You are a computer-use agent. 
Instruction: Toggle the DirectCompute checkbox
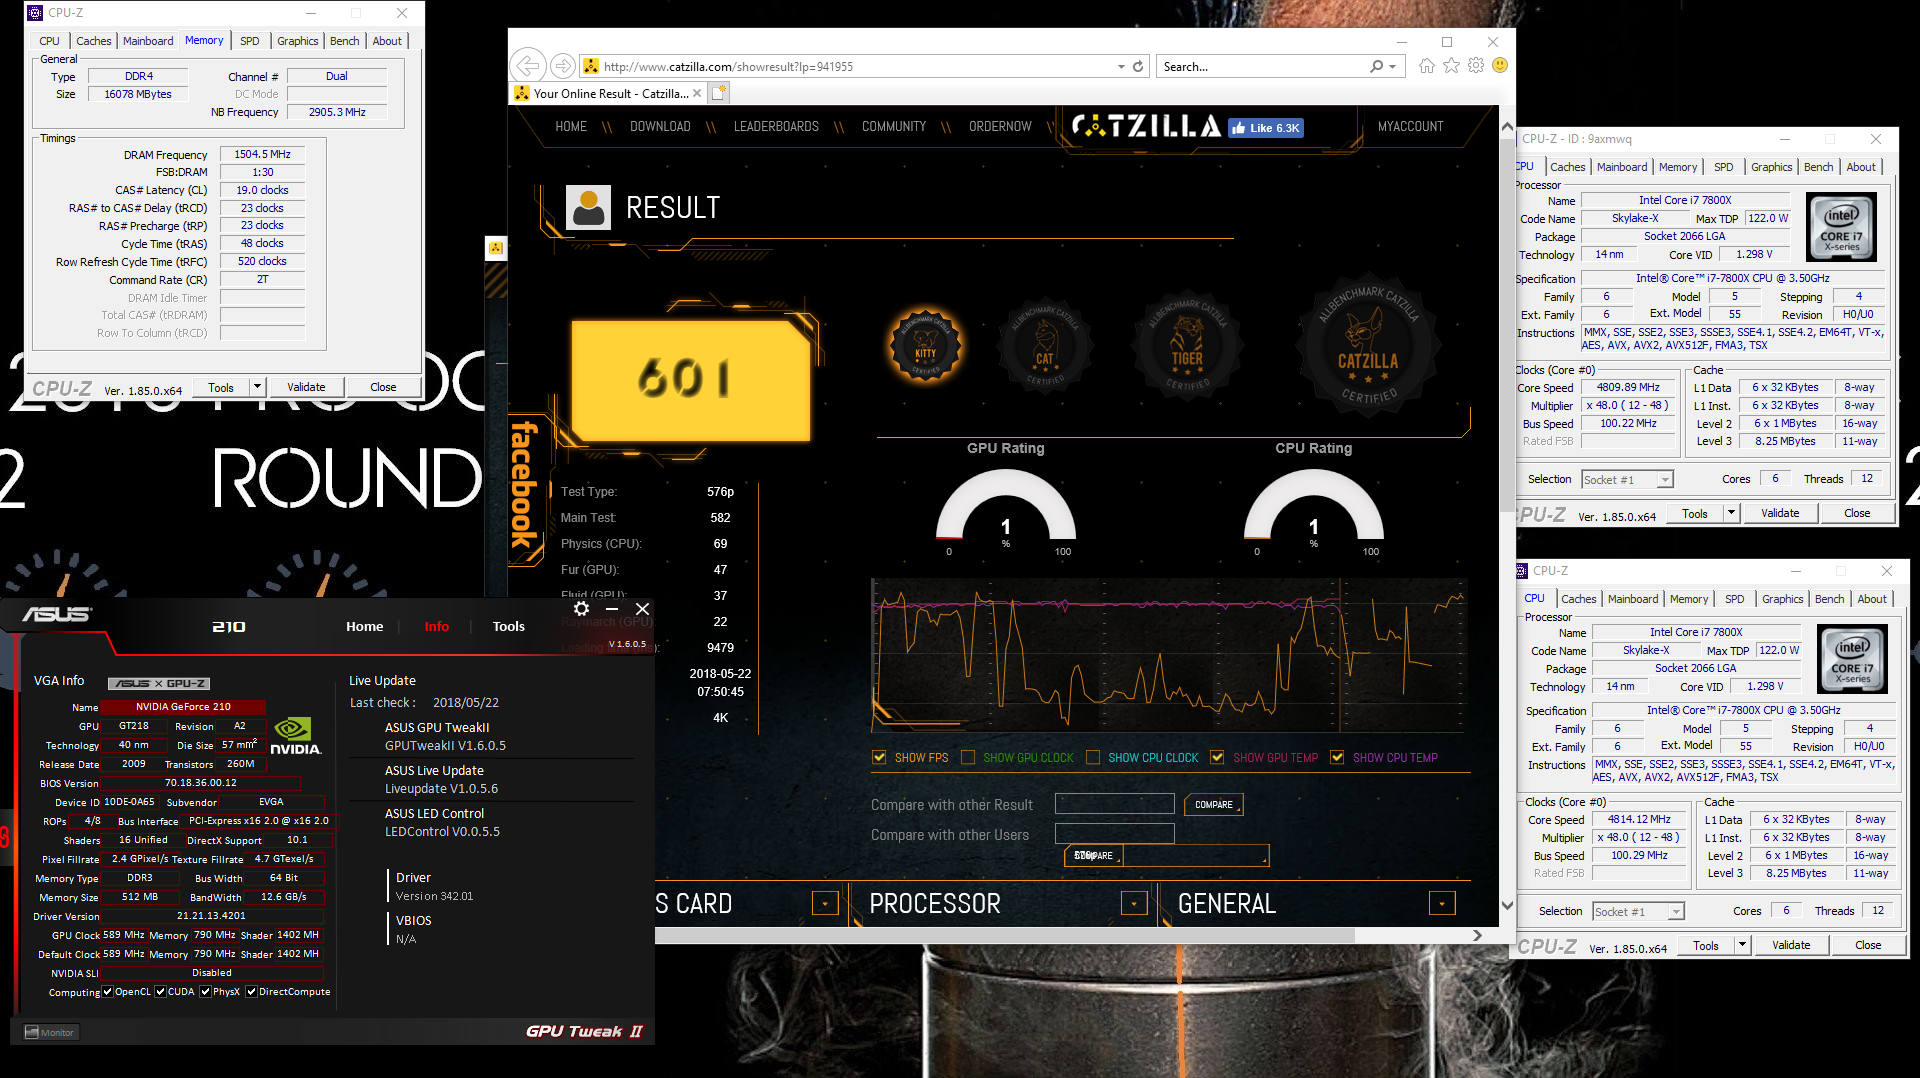point(251,991)
